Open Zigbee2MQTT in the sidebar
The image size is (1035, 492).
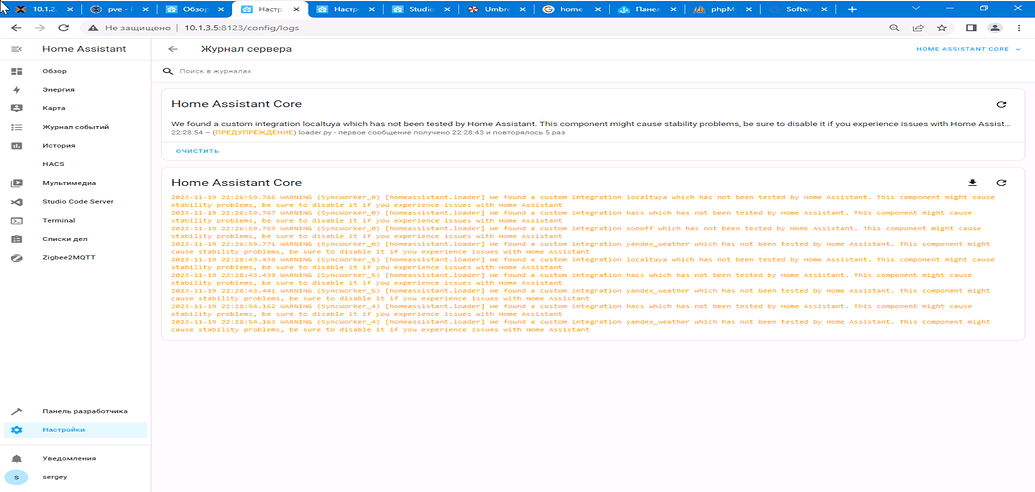[75, 258]
